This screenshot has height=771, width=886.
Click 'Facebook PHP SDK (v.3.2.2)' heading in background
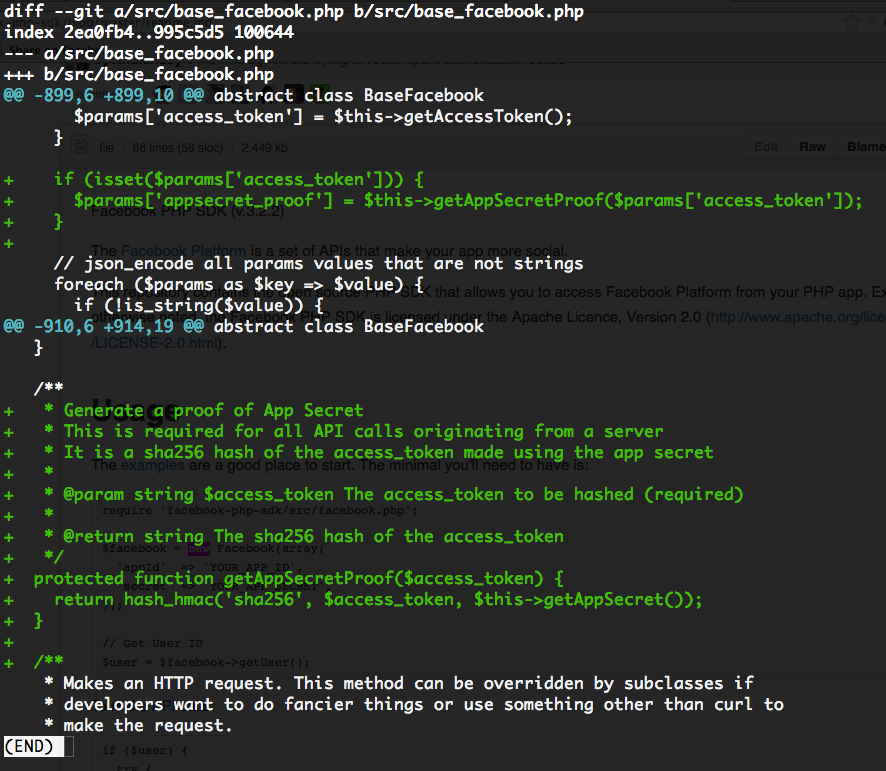pos(188,211)
